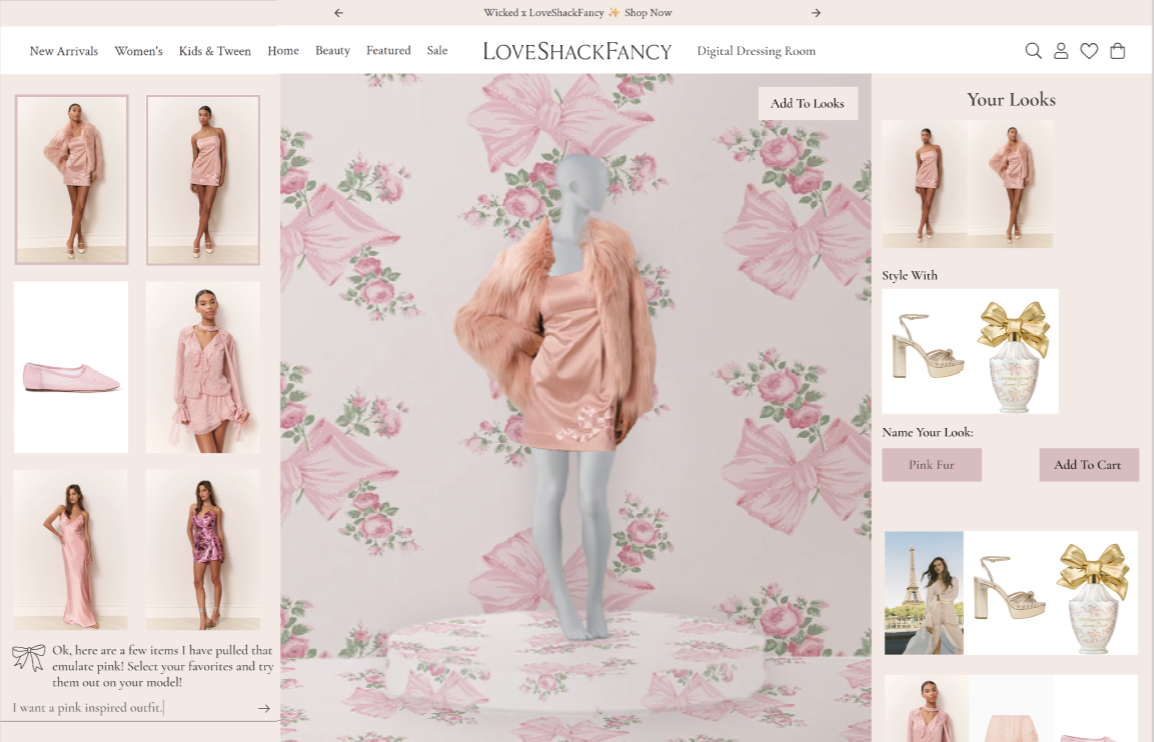1154x742 pixels.
Task: Select the magenta sequin mini dress thumbnail
Action: click(203, 549)
